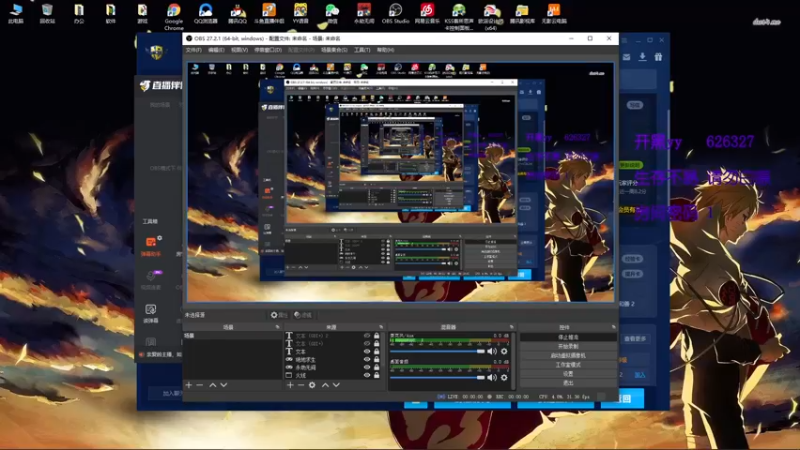Pop out the 场景 Scenes dock panel
This screenshot has height=450, width=800.
click(x=278, y=327)
